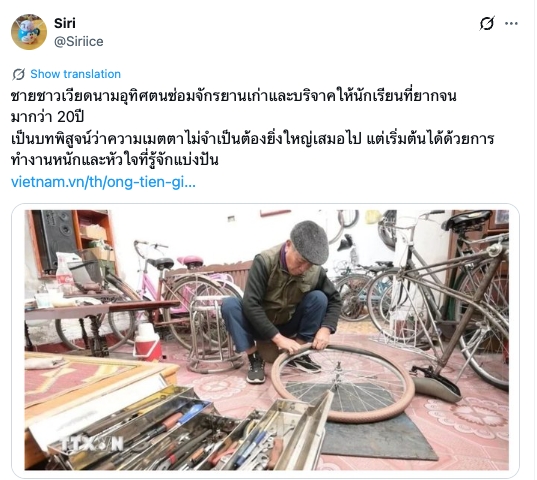Click the bicycle wheel on the floor in the photo

pyautogui.click(x=342, y=383)
